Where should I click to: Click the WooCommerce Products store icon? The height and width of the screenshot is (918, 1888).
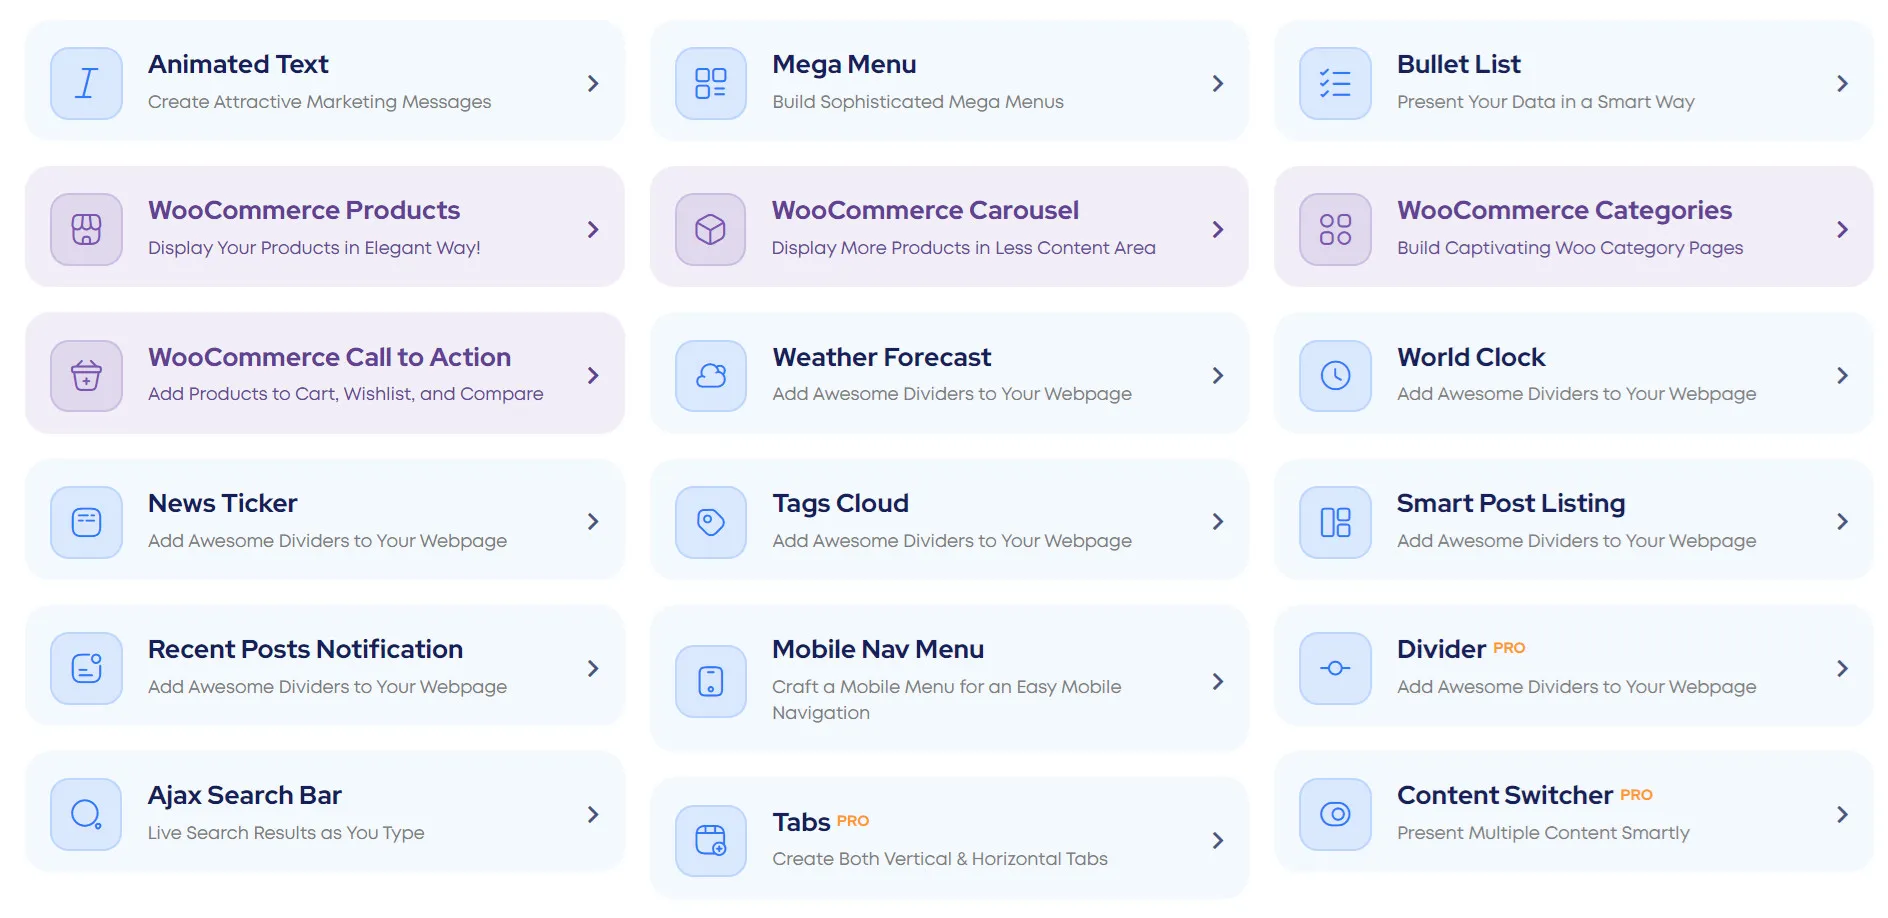[86, 229]
